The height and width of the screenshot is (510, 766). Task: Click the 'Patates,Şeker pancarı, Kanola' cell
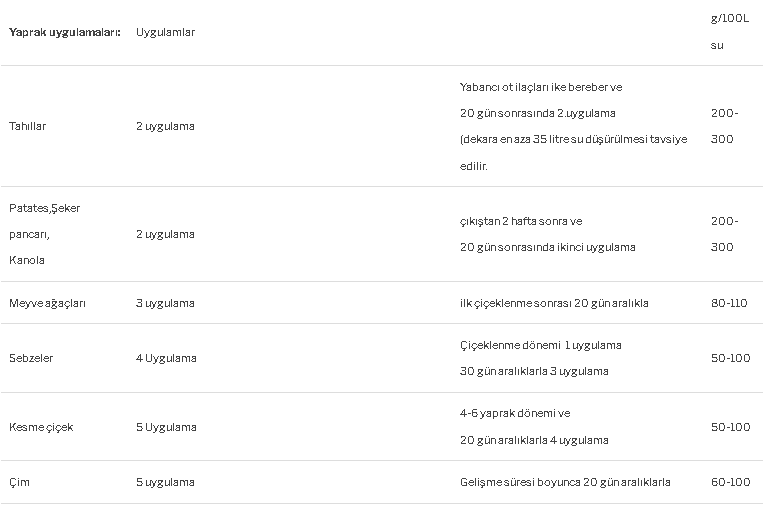(44, 234)
